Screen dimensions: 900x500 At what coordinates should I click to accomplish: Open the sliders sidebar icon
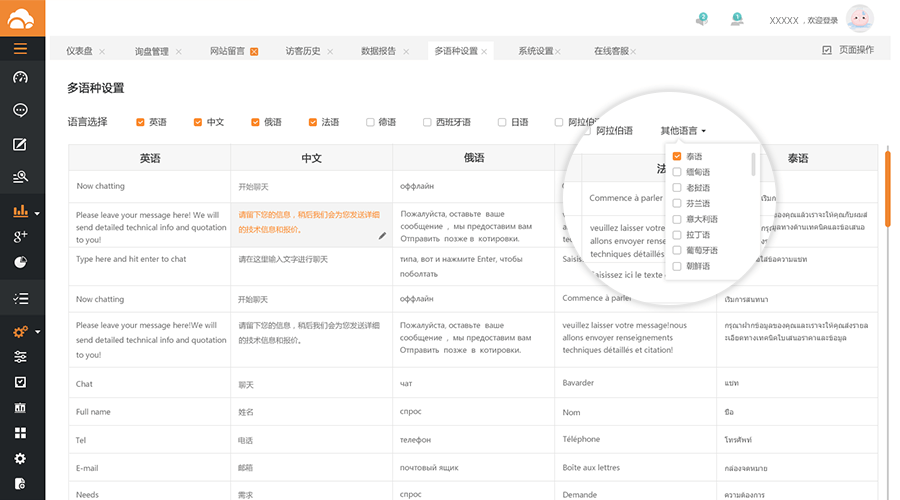coord(21,357)
